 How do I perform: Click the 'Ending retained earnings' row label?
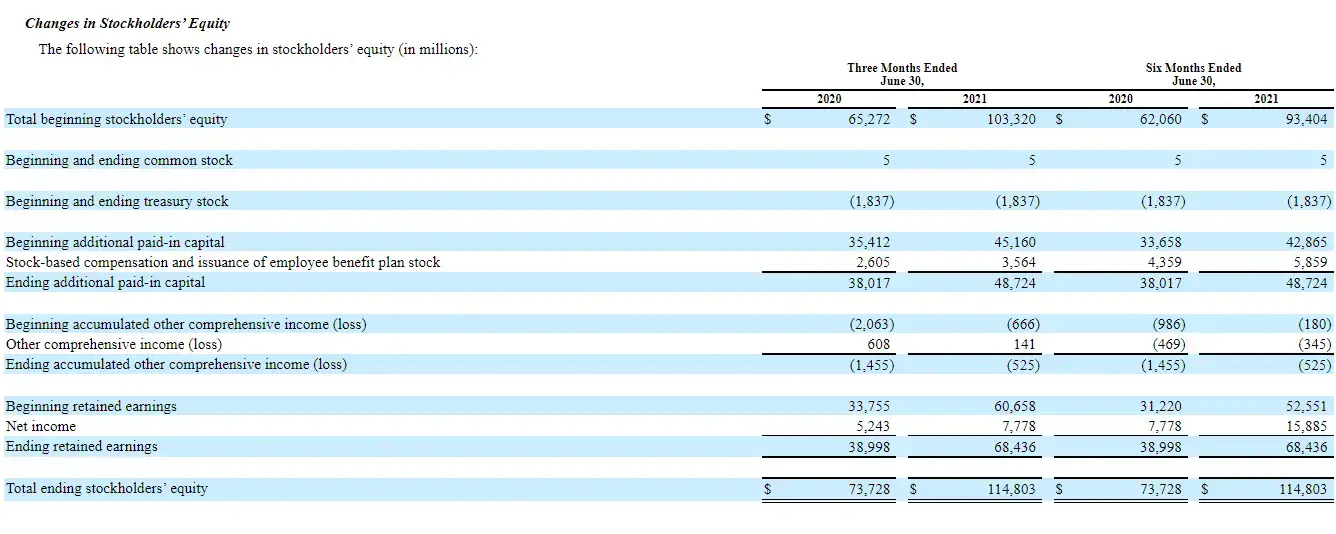81,446
